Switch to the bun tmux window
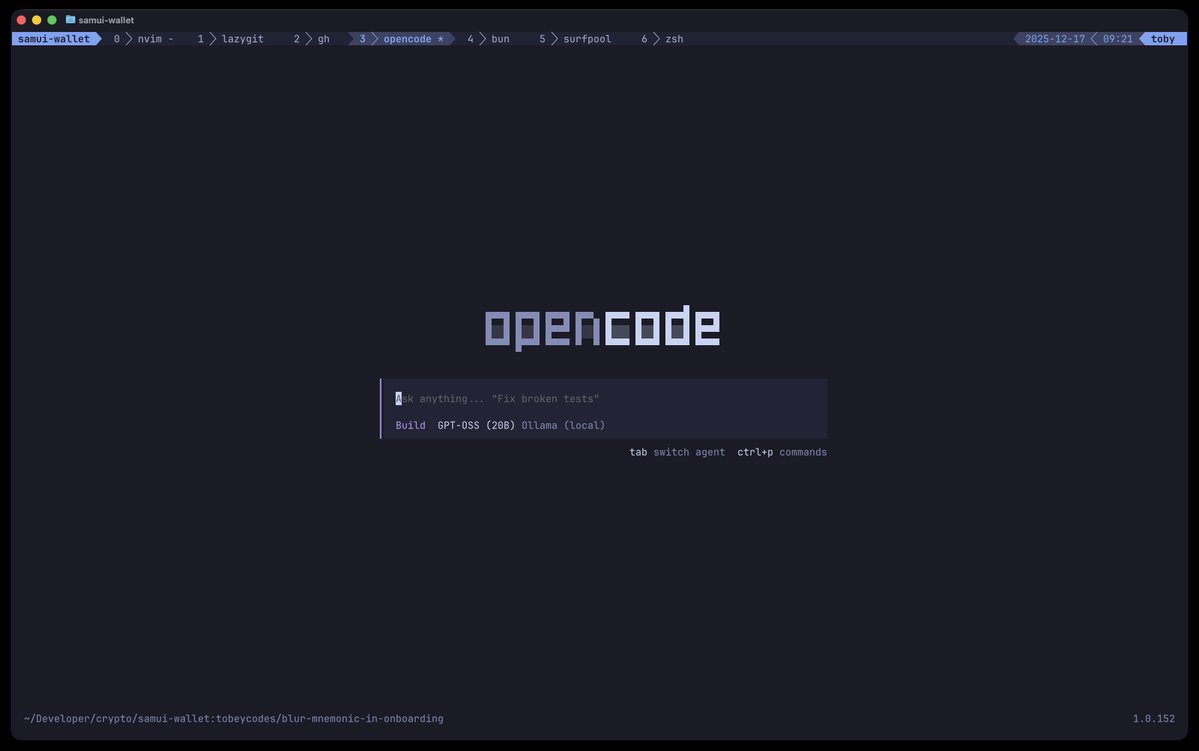This screenshot has width=1199, height=751. (489, 39)
